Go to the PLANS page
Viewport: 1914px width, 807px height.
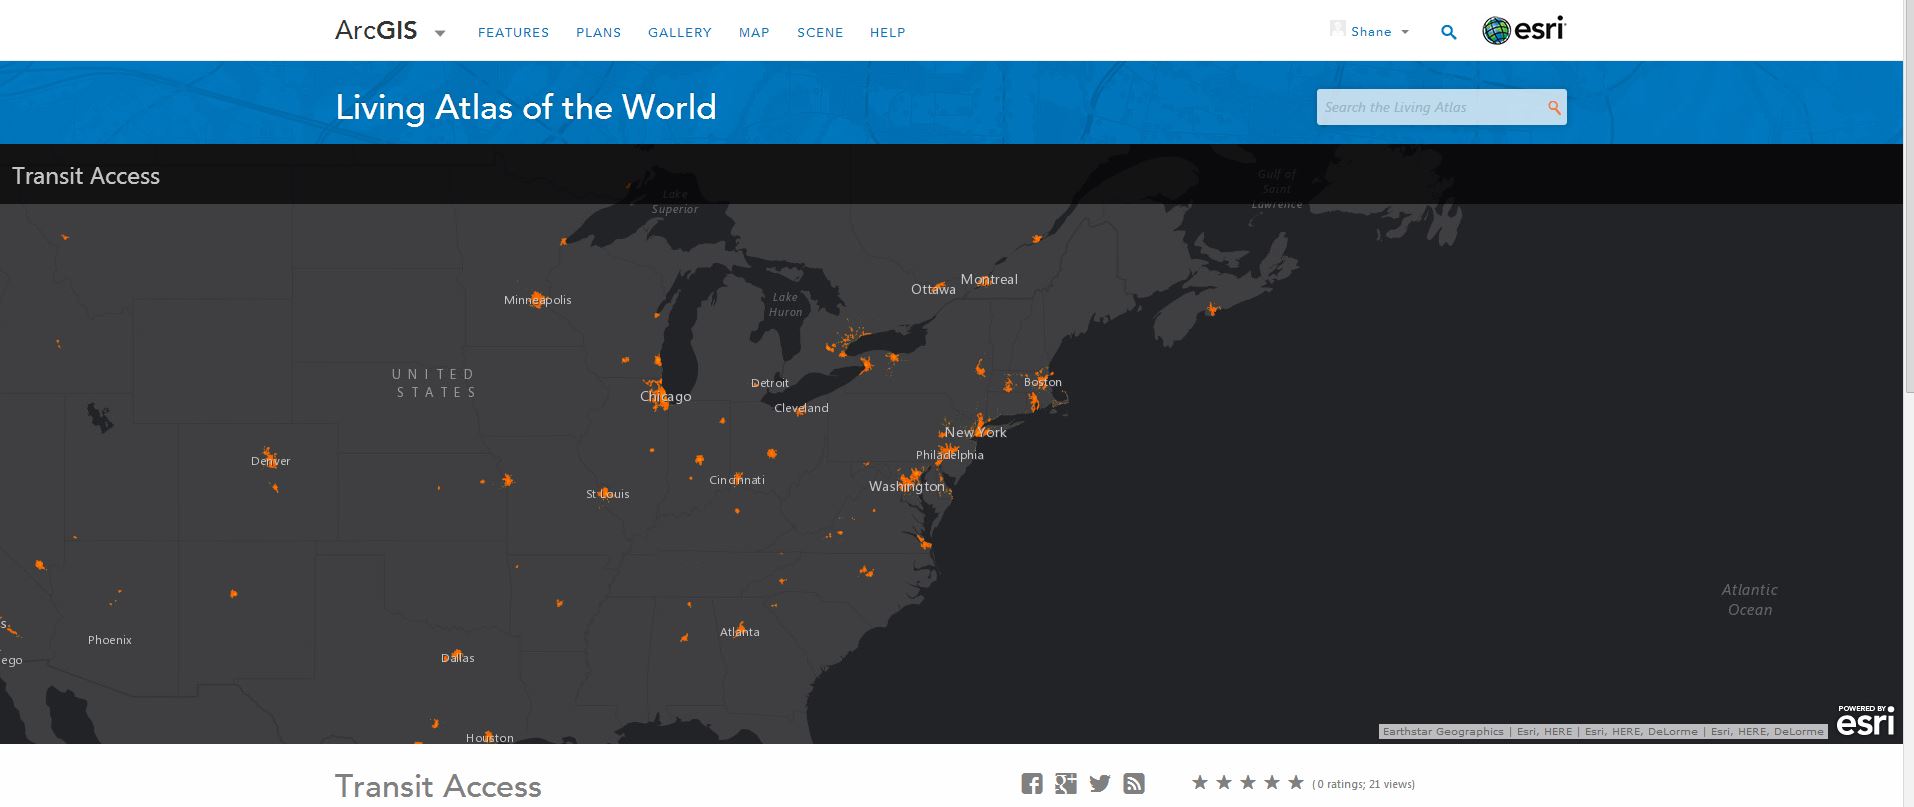598,33
